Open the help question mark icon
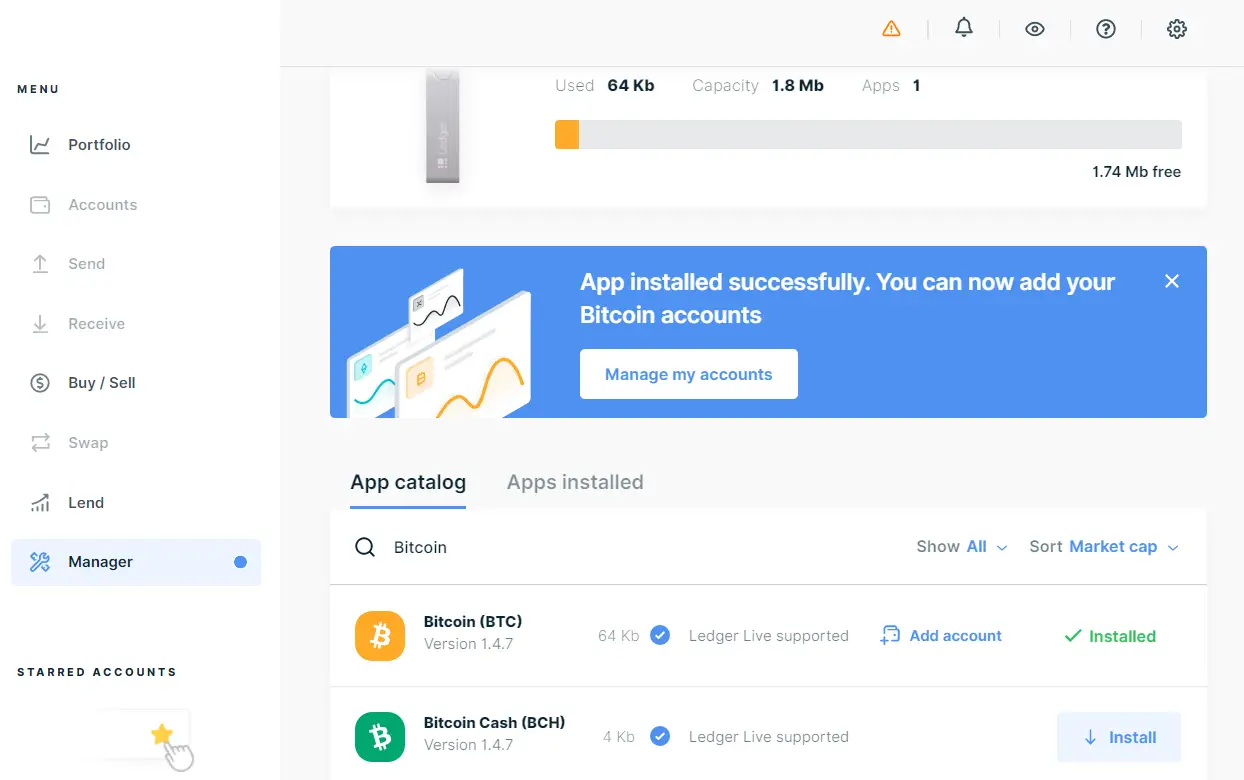 click(1106, 29)
